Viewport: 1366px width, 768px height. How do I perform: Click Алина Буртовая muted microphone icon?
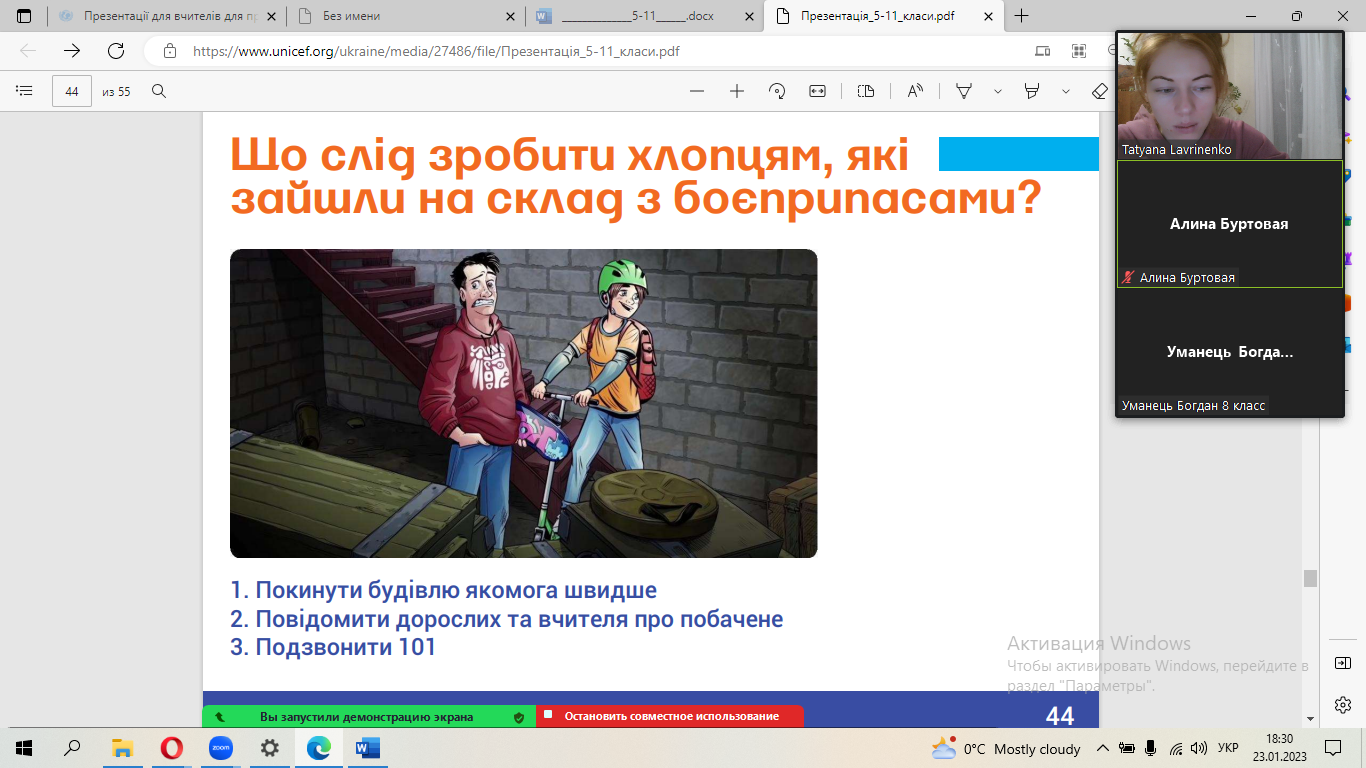point(1128,278)
